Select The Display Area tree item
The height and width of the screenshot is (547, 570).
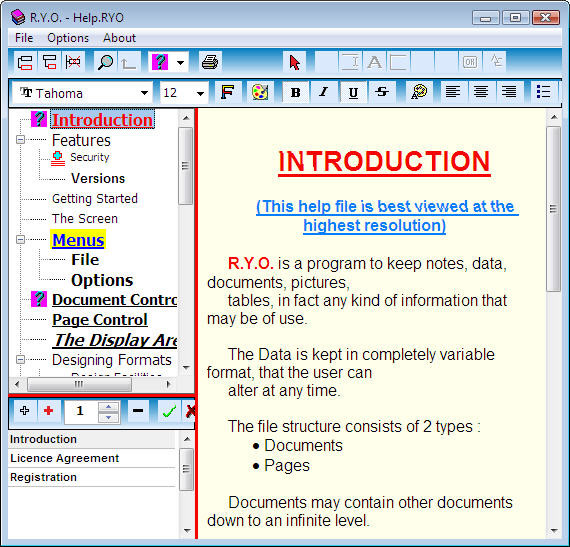[x=115, y=340]
